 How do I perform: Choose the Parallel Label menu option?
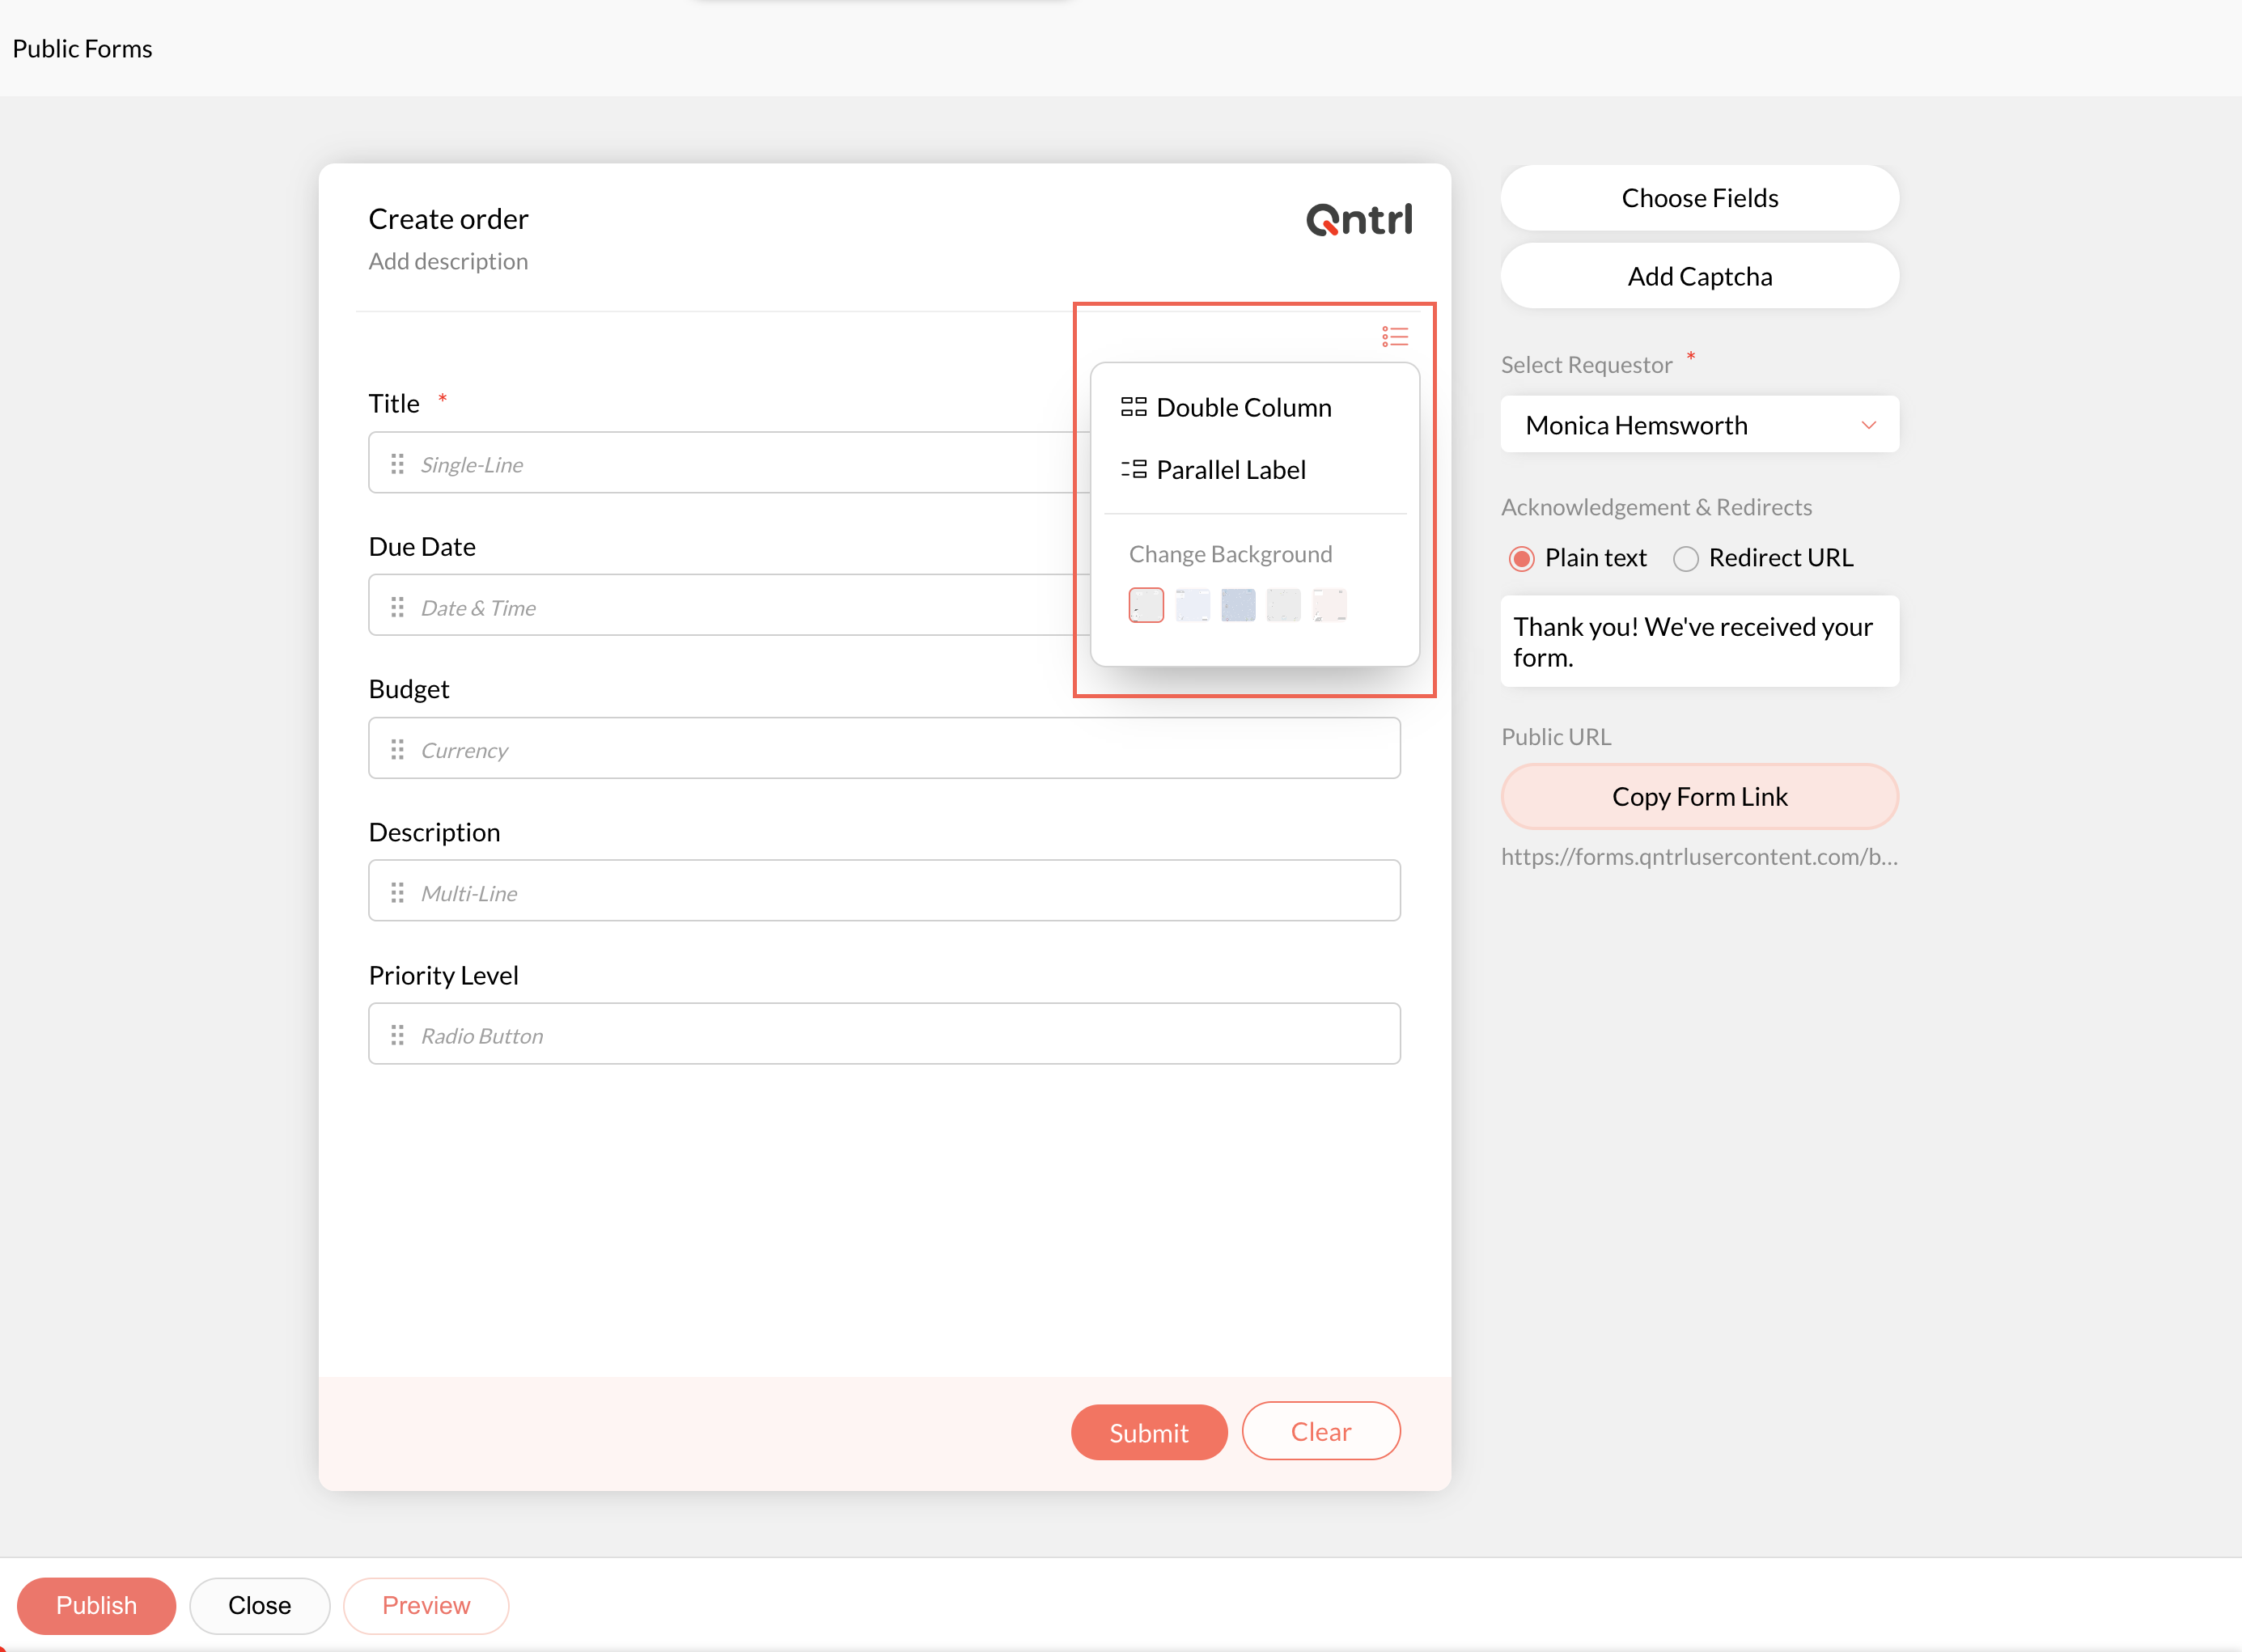pos(1230,470)
